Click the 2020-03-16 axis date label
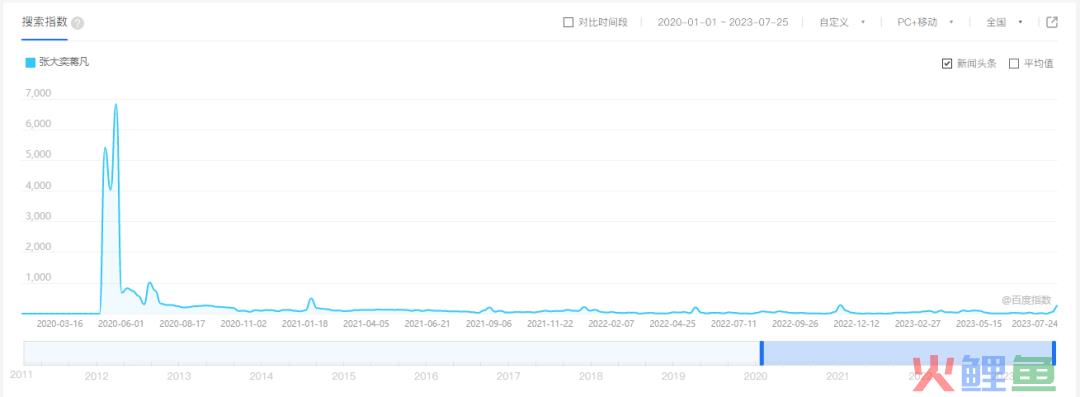The width and height of the screenshot is (1080, 397). click(59, 323)
